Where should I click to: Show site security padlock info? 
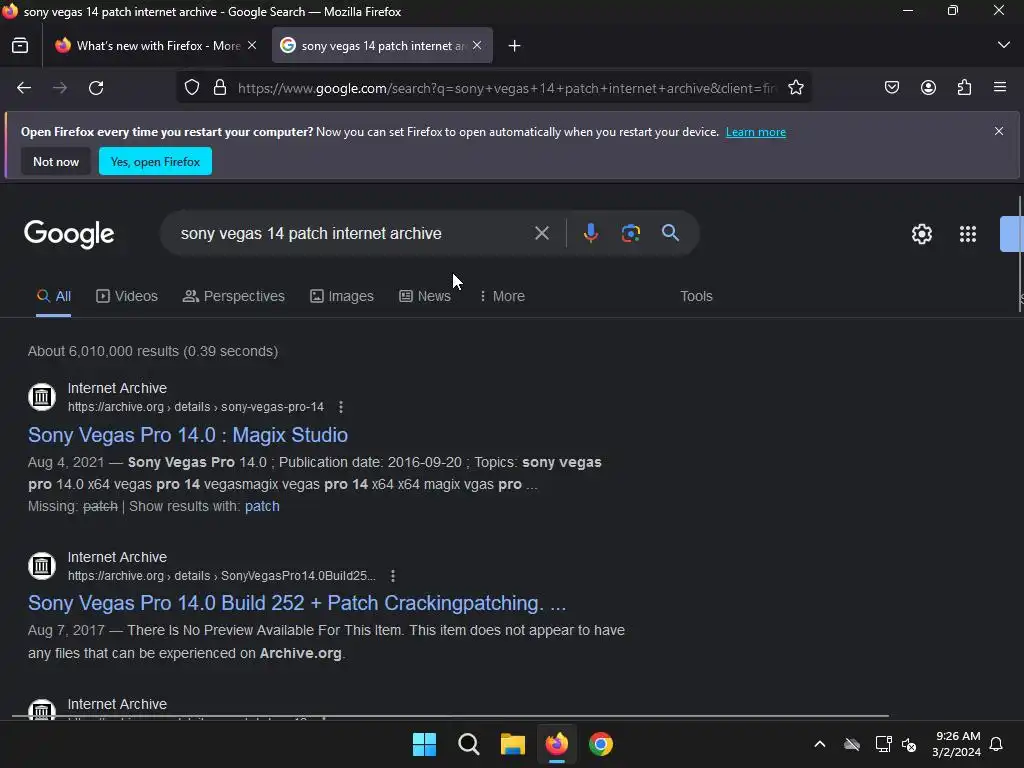(220, 88)
